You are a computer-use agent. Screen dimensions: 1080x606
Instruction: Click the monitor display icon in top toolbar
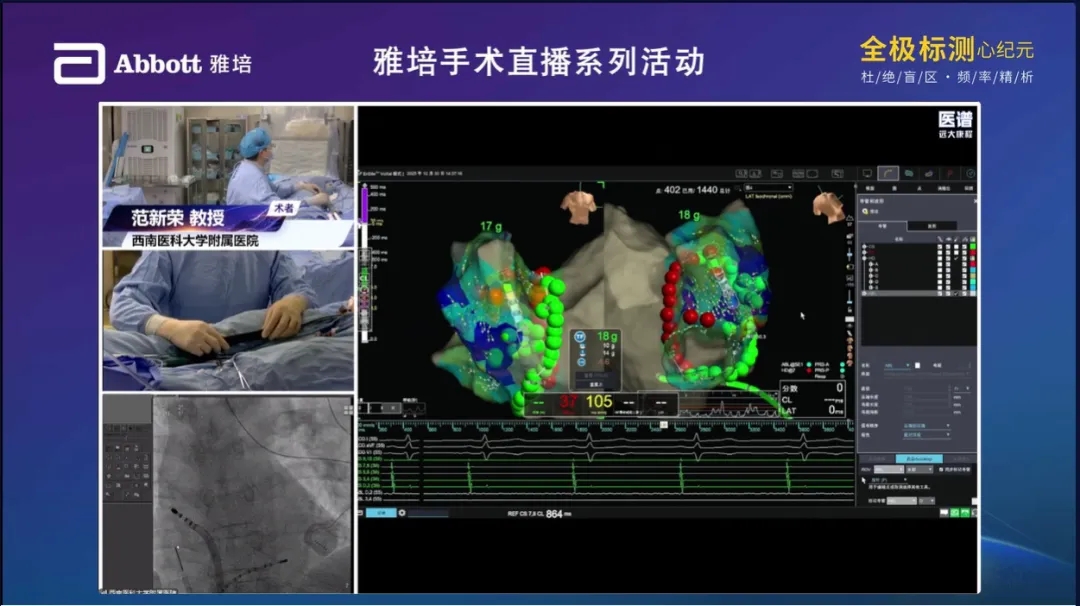(x=866, y=174)
